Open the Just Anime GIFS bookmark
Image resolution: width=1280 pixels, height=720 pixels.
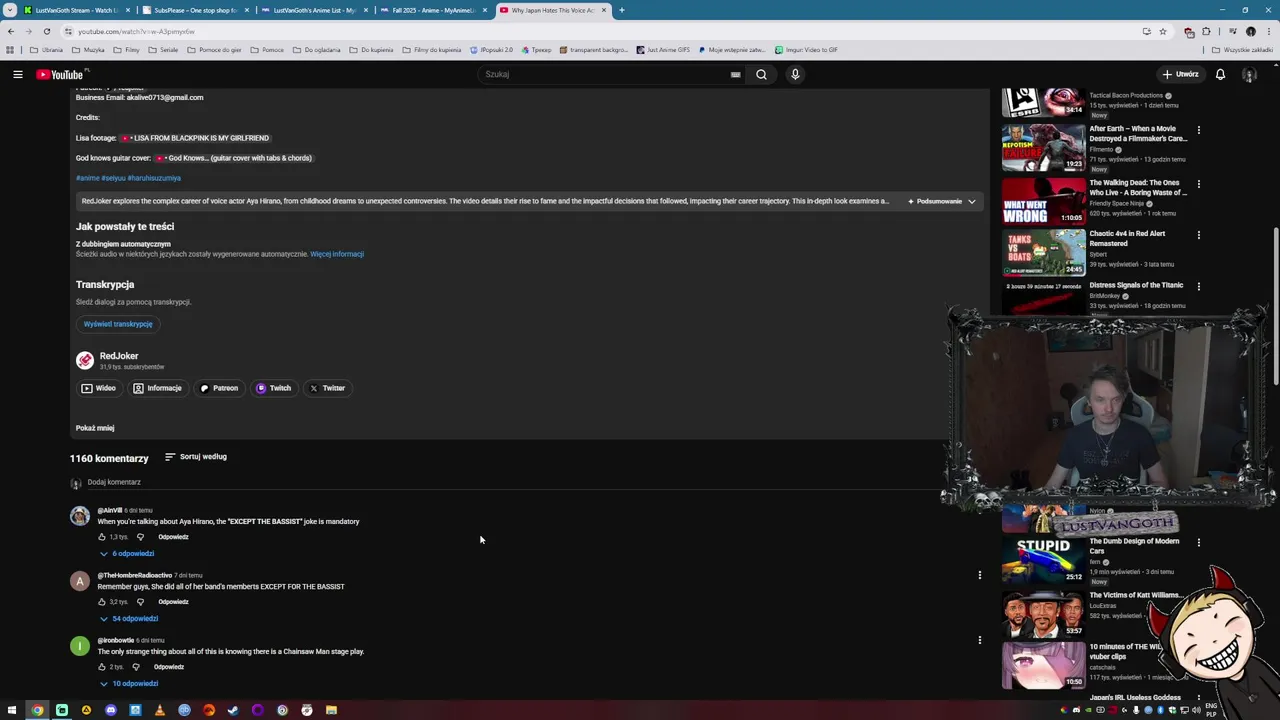(x=663, y=50)
